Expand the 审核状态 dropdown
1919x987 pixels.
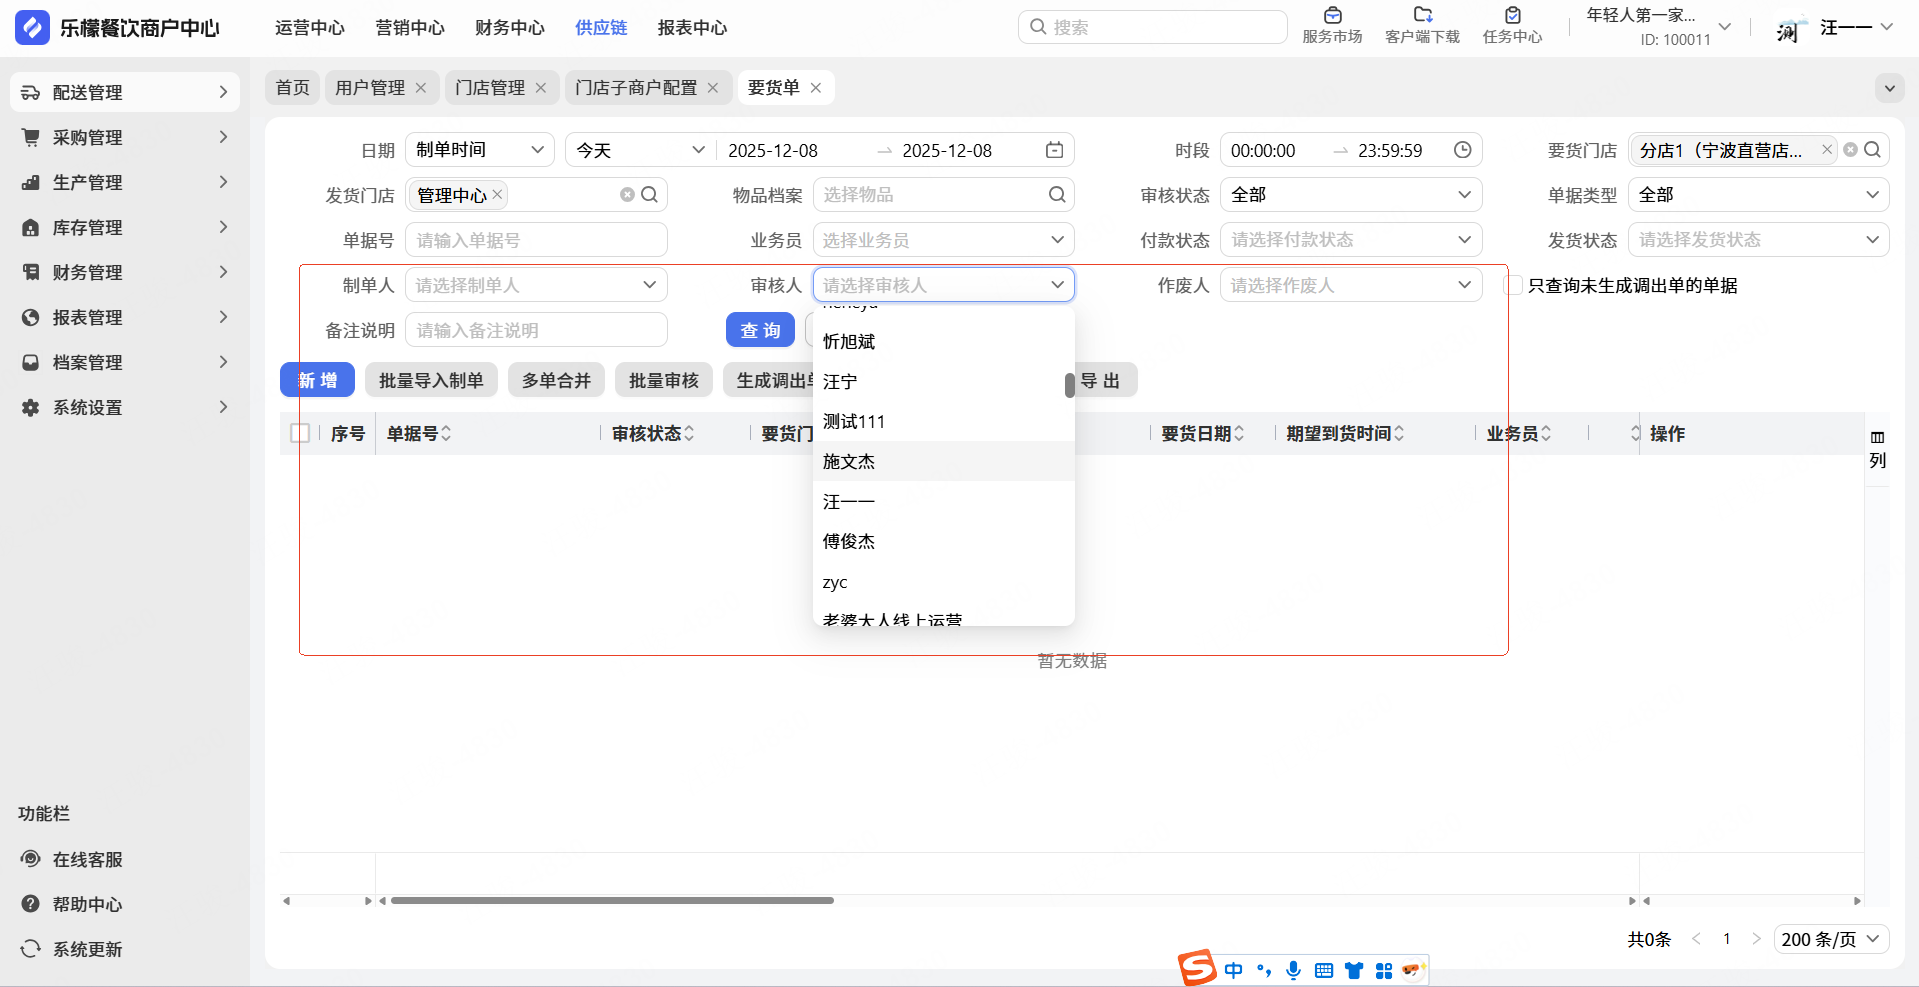pyautogui.click(x=1350, y=195)
